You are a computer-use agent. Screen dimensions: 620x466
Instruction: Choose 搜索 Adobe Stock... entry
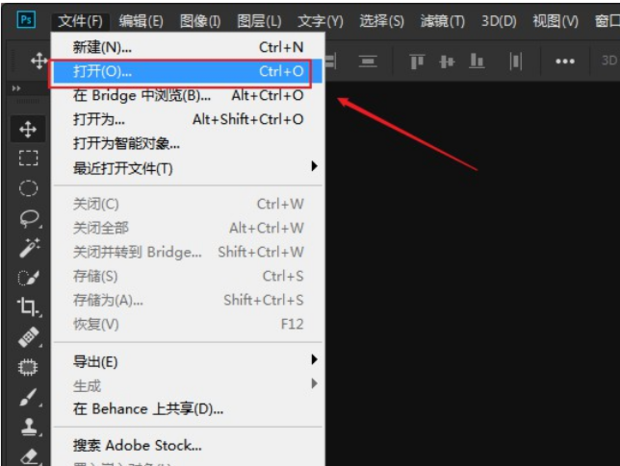point(188,445)
